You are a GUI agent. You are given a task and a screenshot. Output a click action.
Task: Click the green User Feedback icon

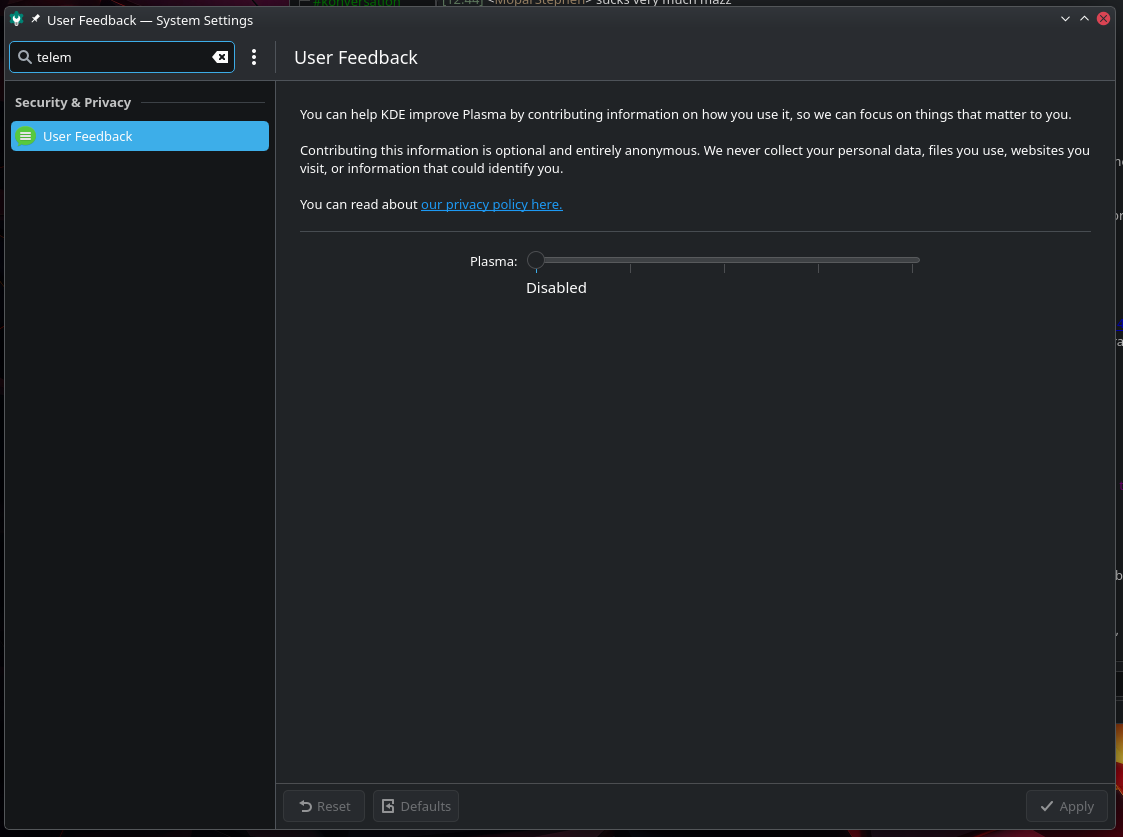pos(25,136)
